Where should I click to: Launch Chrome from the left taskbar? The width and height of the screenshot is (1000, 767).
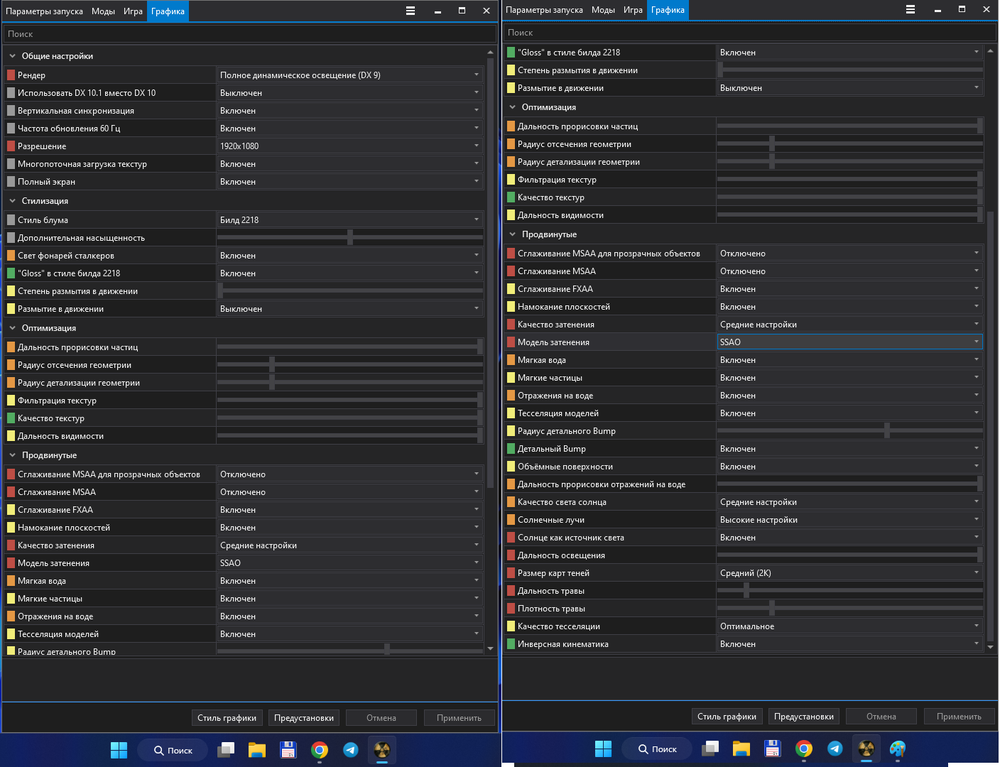click(319, 749)
